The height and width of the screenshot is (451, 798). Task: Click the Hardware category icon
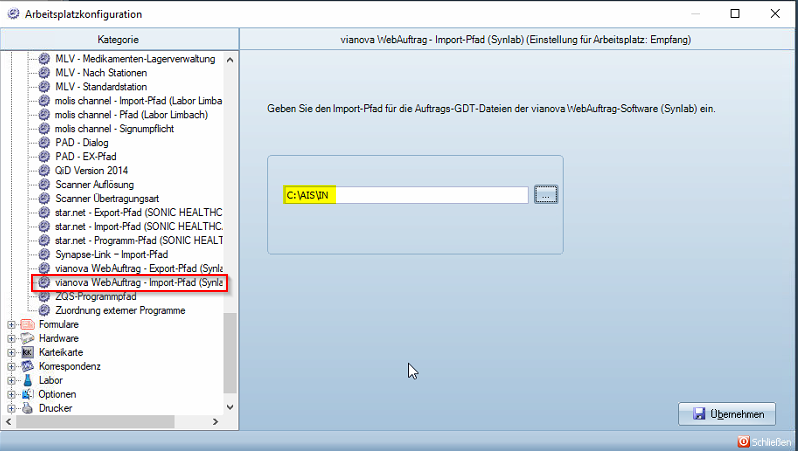pos(27,339)
